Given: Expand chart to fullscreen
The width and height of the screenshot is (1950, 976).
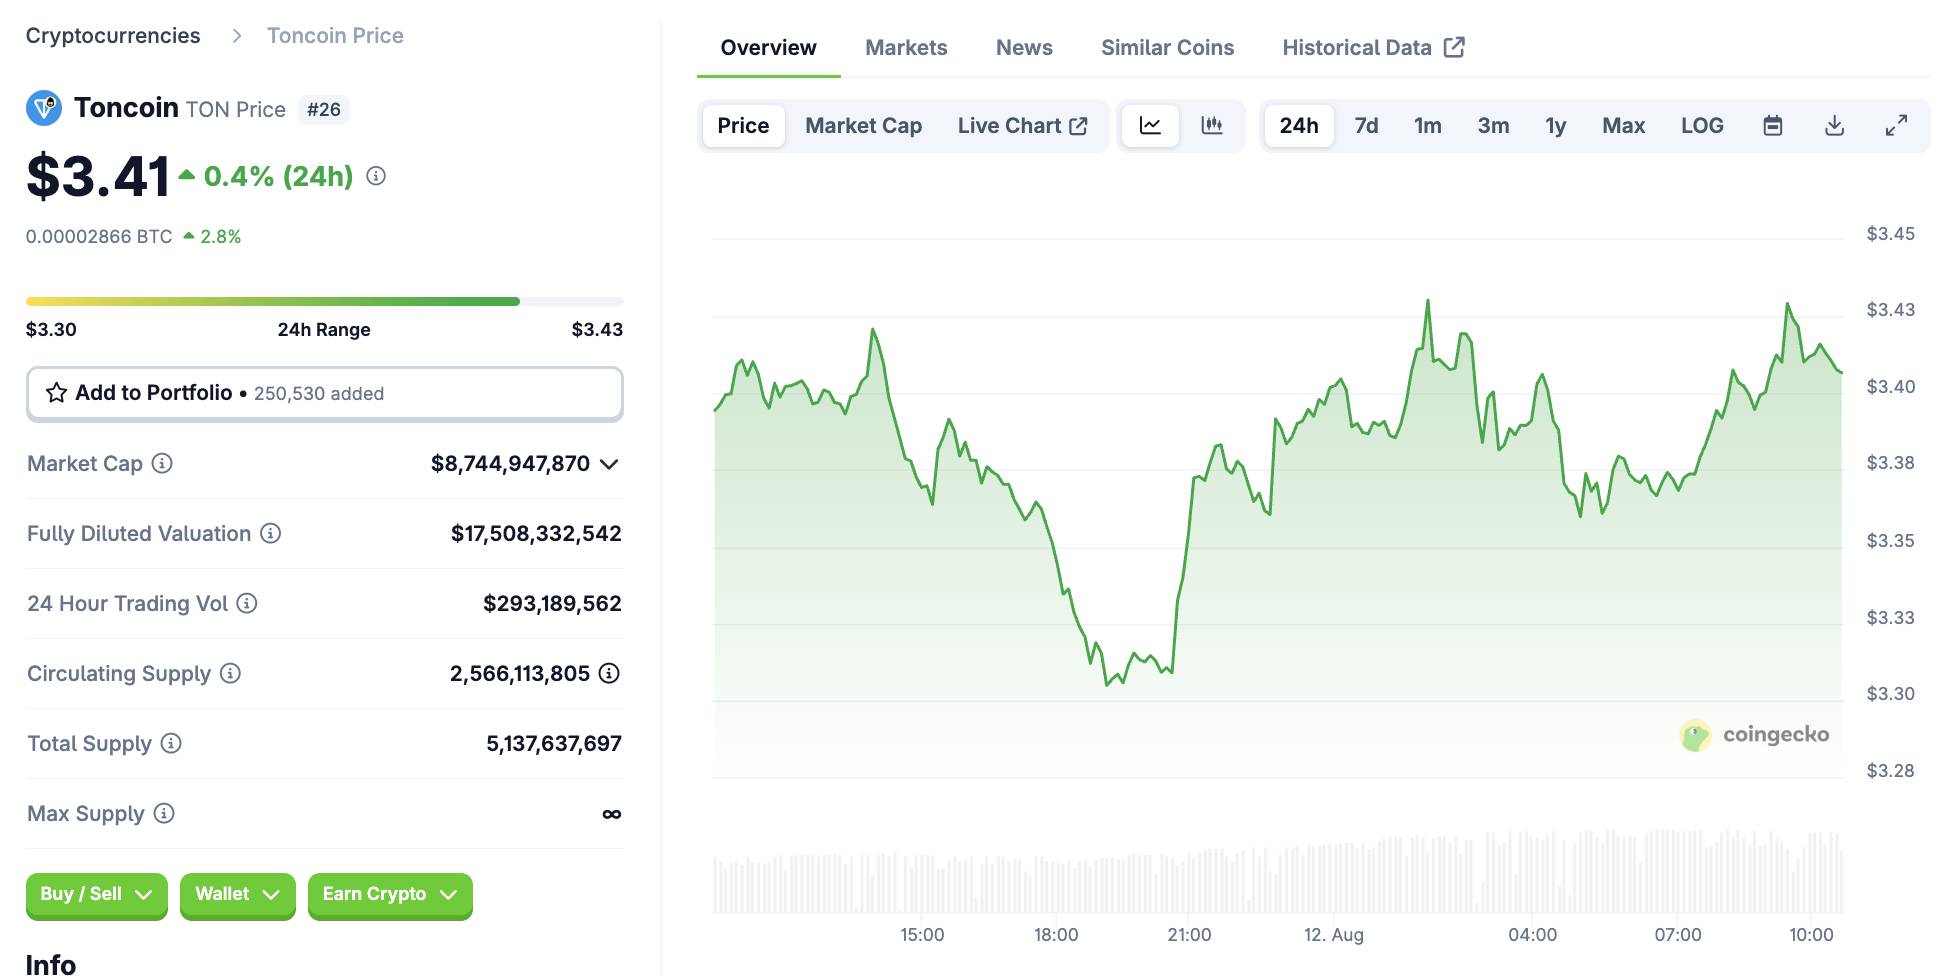Looking at the screenshot, I should point(1896,126).
